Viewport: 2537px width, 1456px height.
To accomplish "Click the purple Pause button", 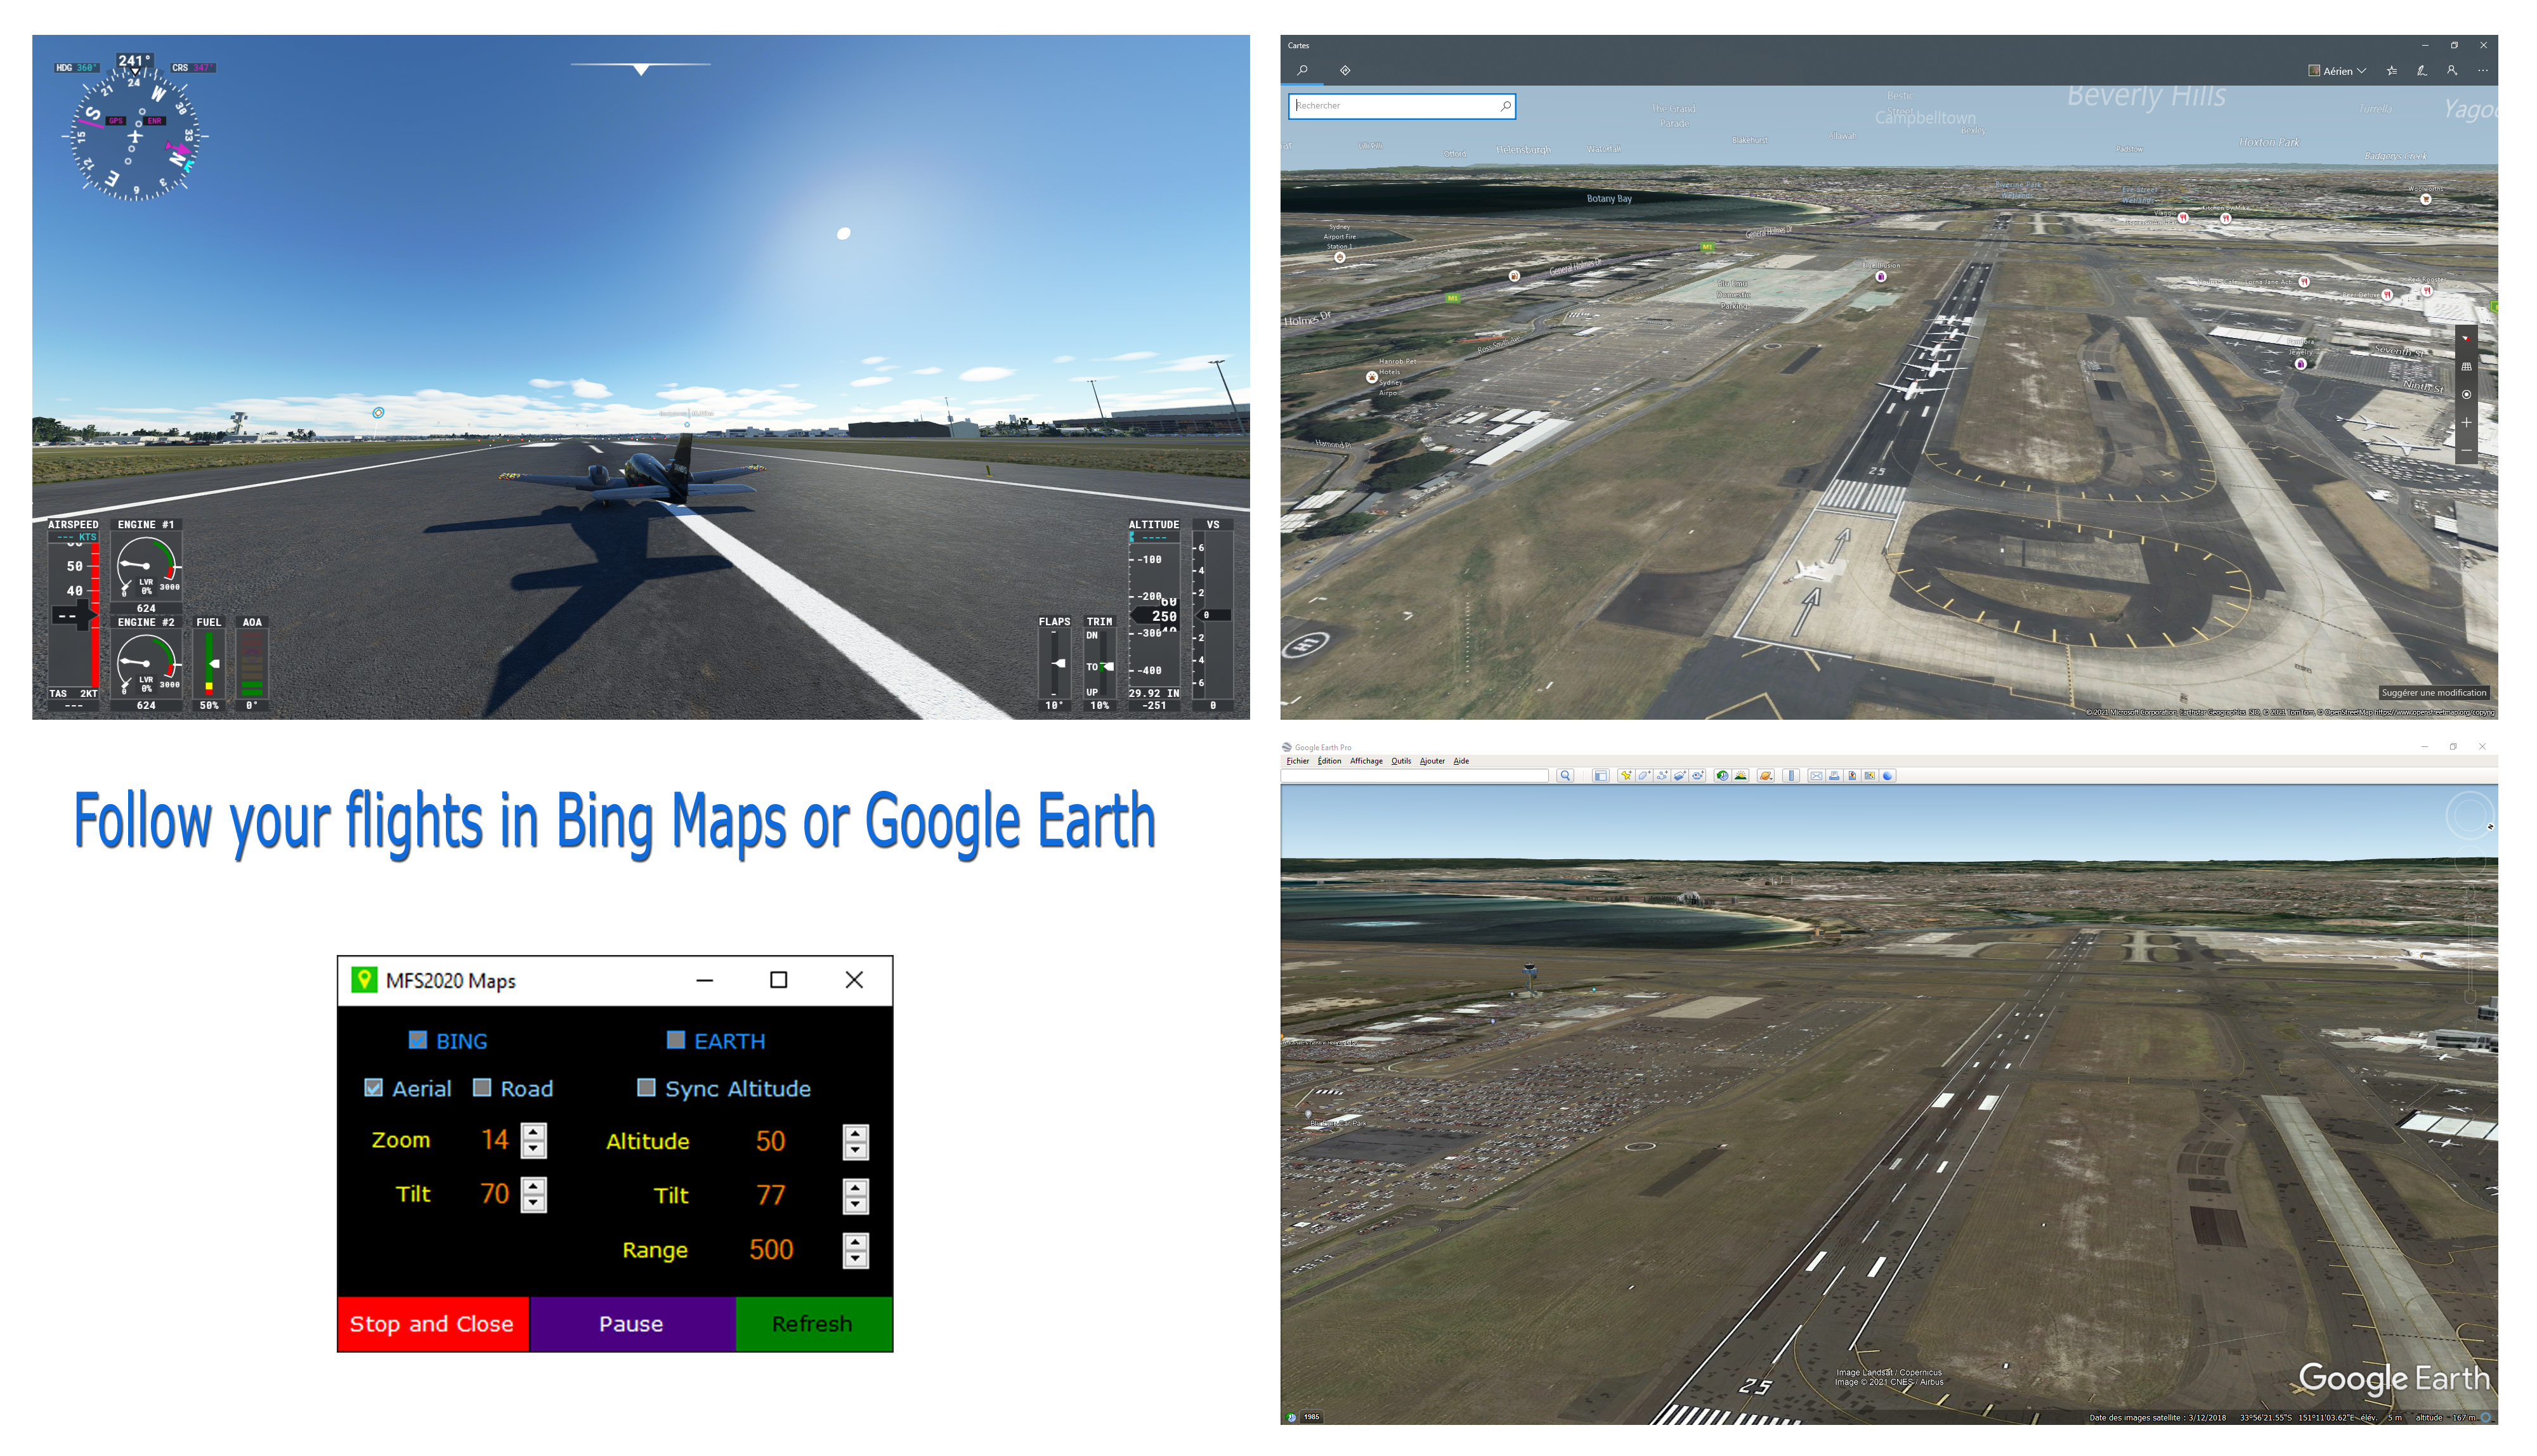I will 632,1323.
